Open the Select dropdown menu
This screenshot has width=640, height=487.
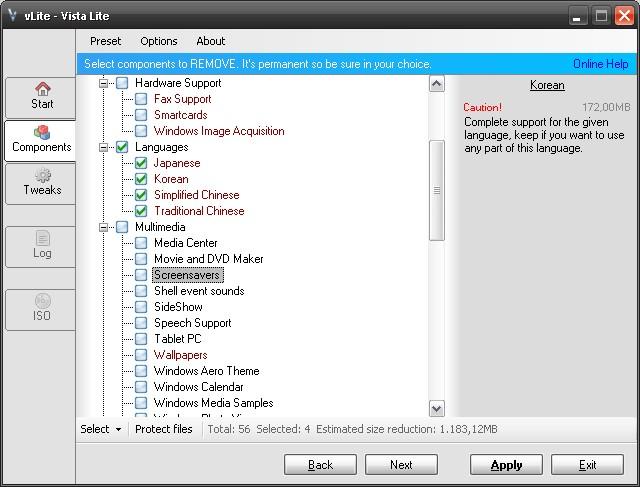101,429
